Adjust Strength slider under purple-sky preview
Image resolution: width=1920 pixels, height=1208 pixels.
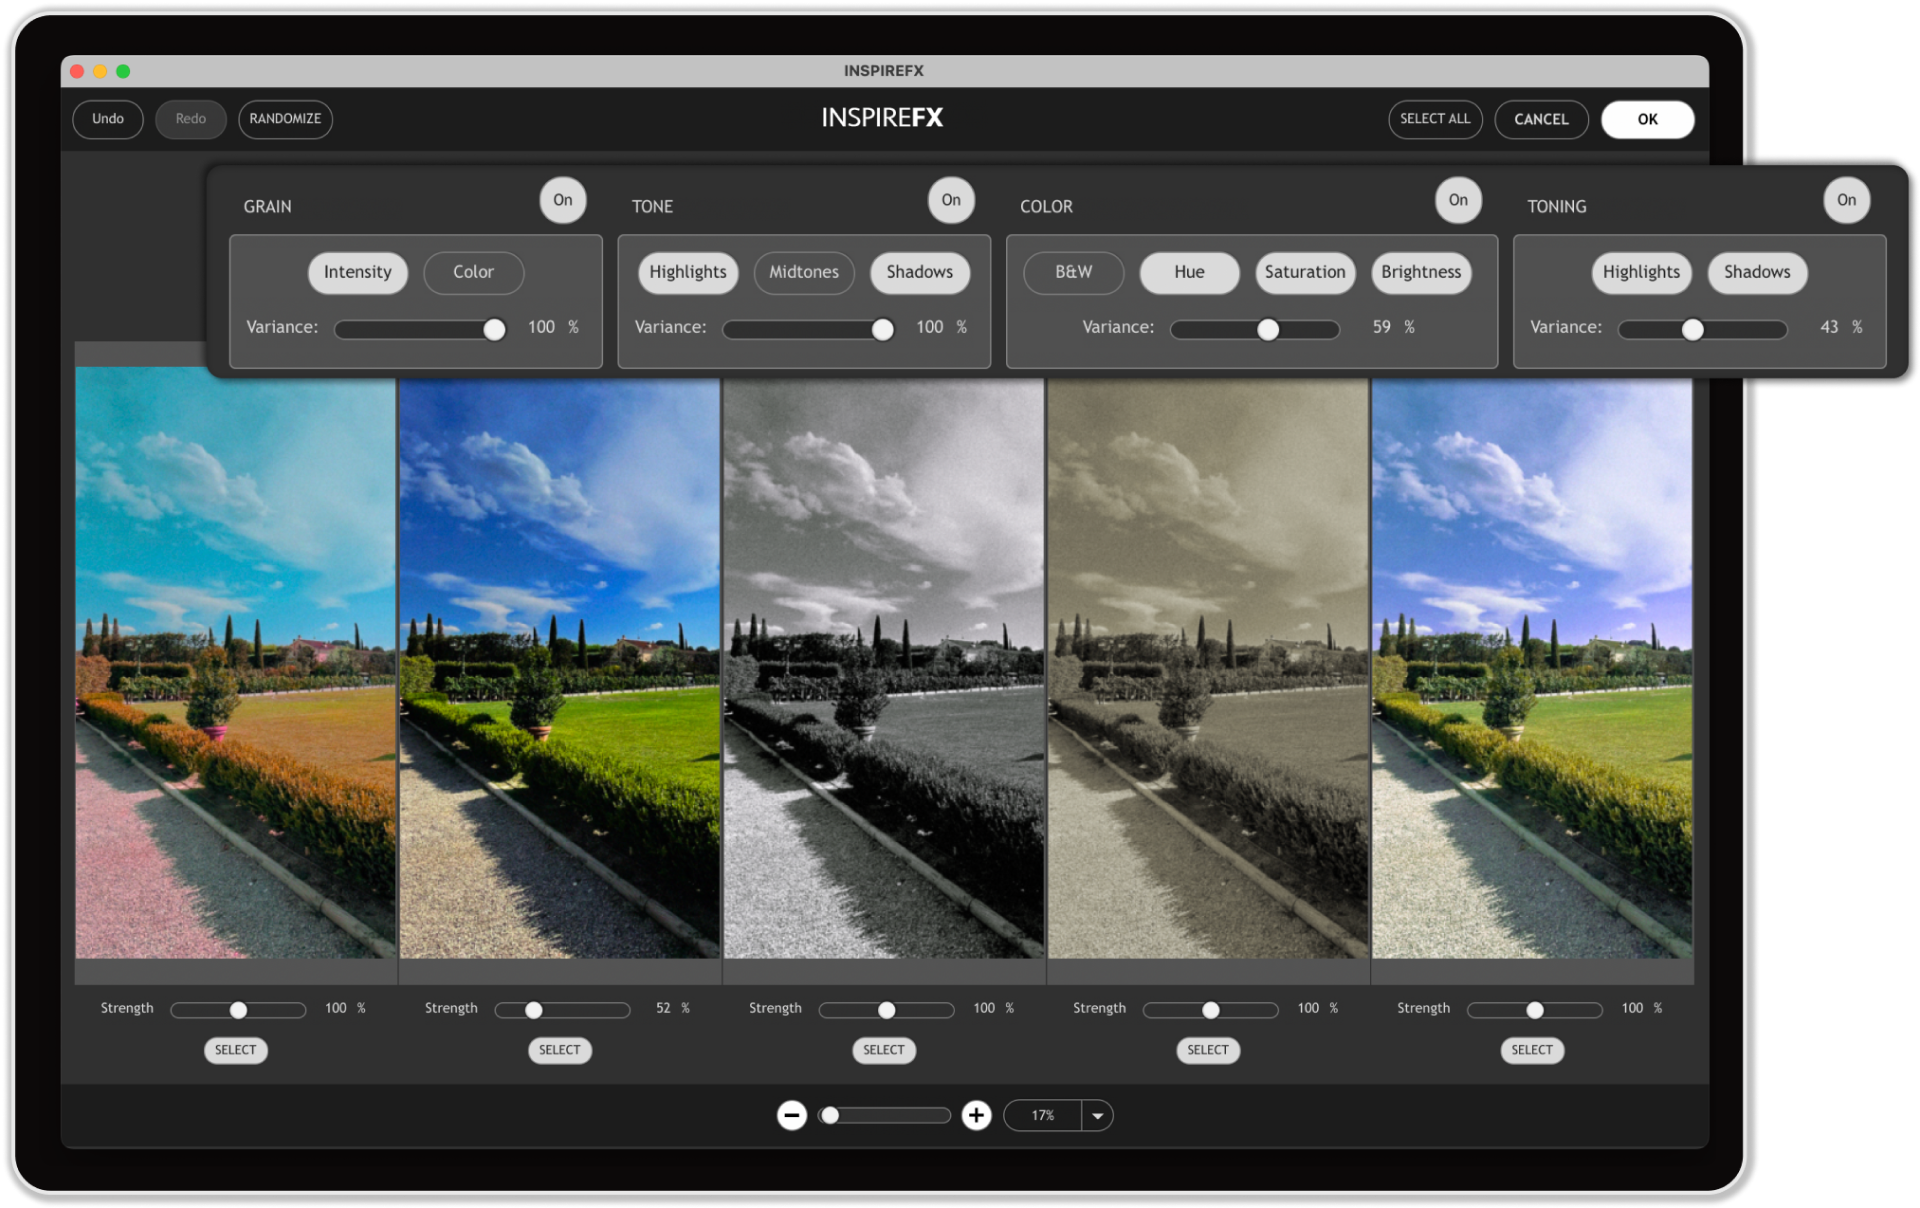pyautogui.click(x=1534, y=1010)
